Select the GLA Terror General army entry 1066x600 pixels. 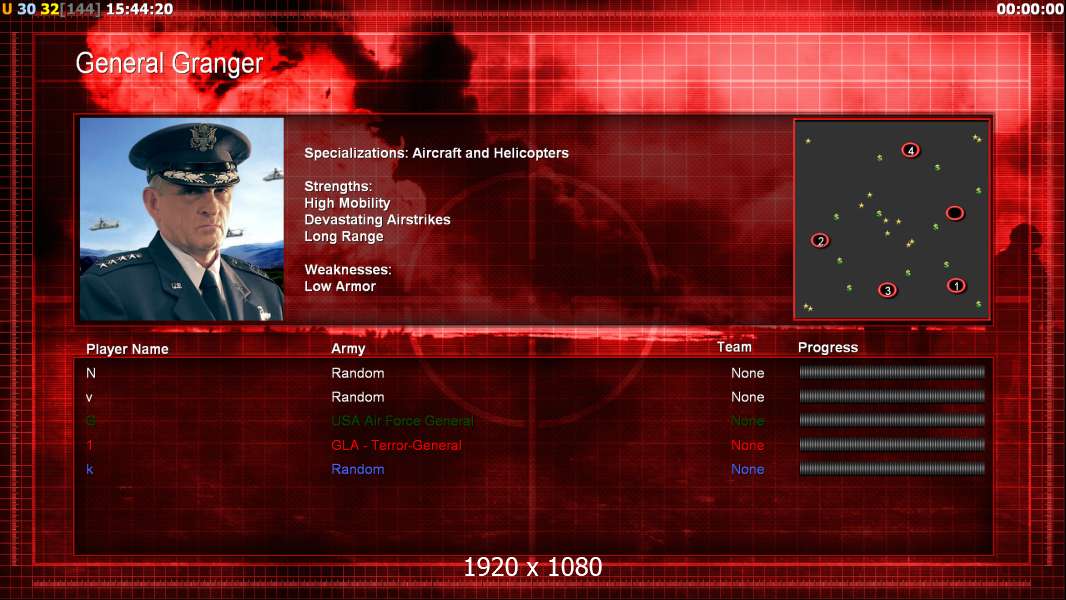click(396, 445)
